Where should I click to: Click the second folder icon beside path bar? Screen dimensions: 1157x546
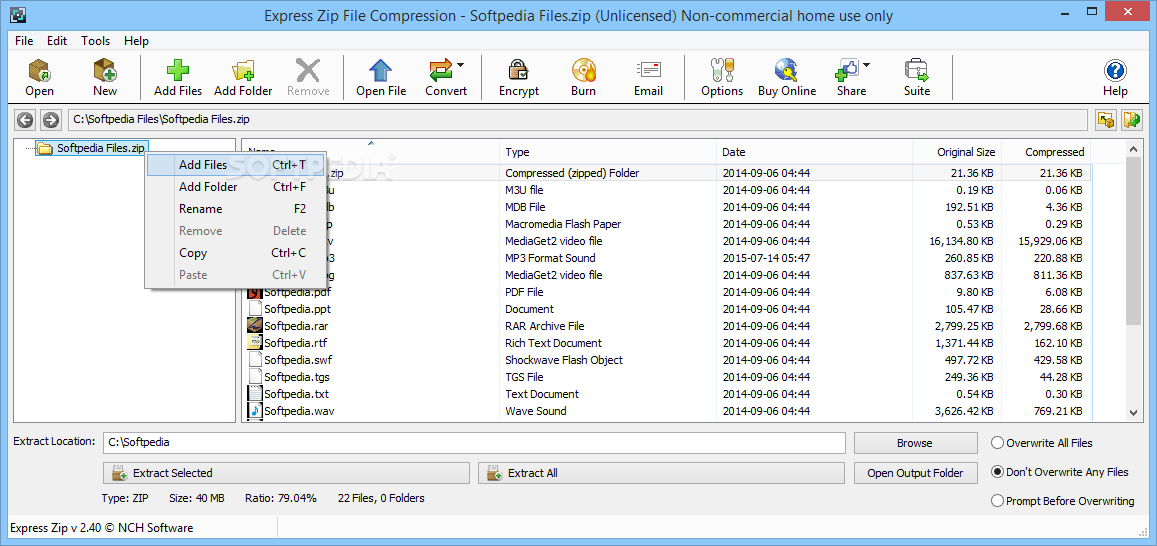[x=1132, y=120]
